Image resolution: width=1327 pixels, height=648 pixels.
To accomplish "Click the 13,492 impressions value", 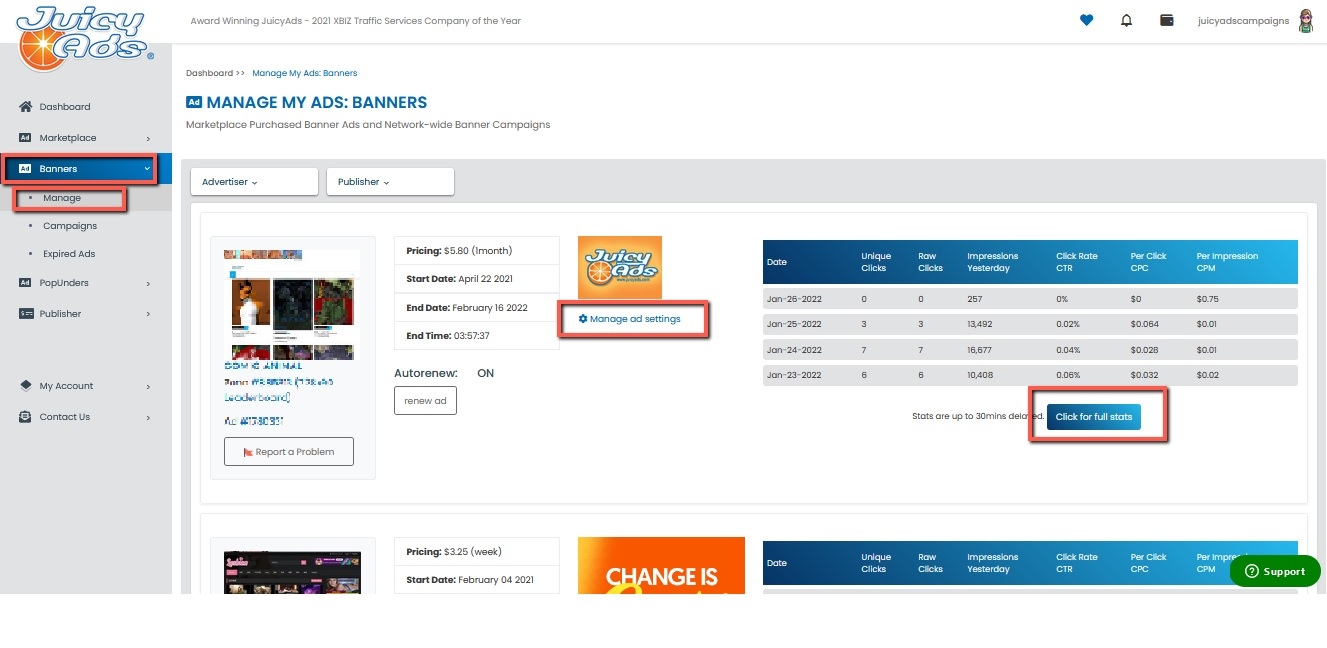I will pyautogui.click(x=982, y=324).
